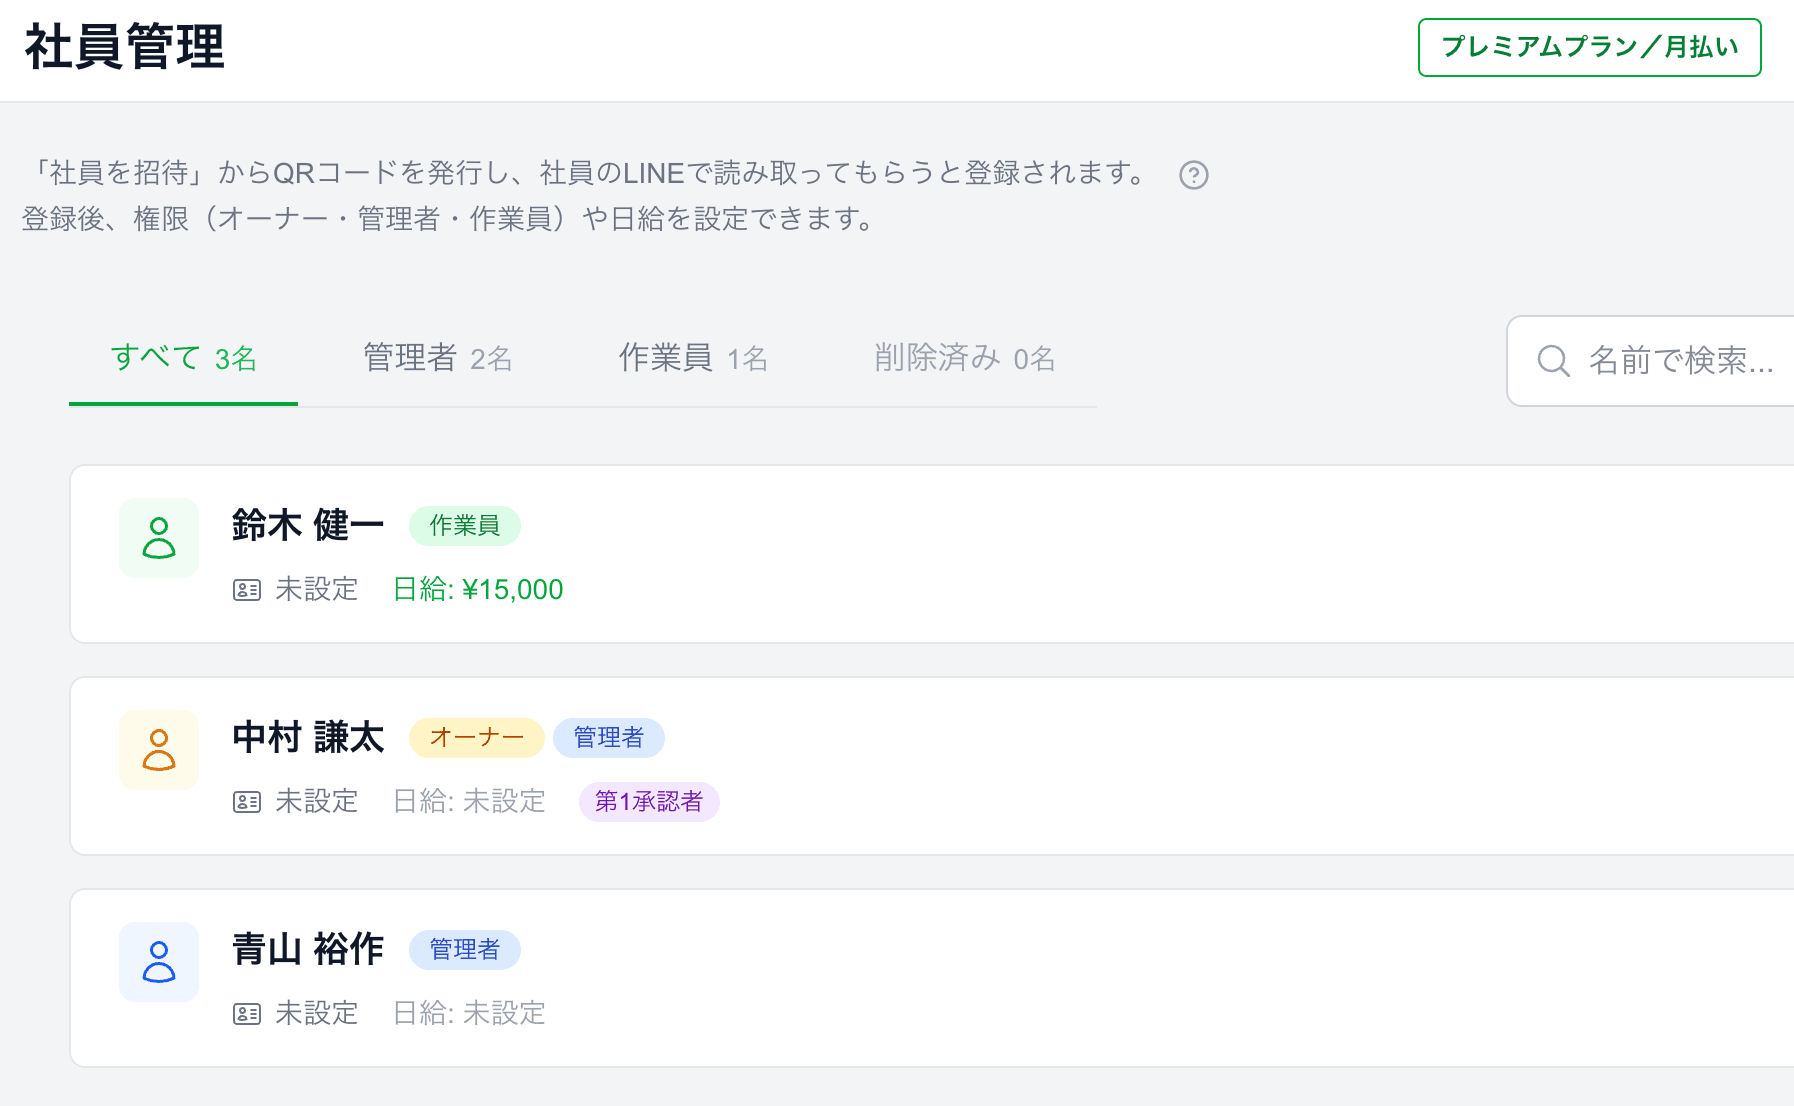Click the 社員管理 page heading
The height and width of the screenshot is (1106, 1794).
click(125, 47)
